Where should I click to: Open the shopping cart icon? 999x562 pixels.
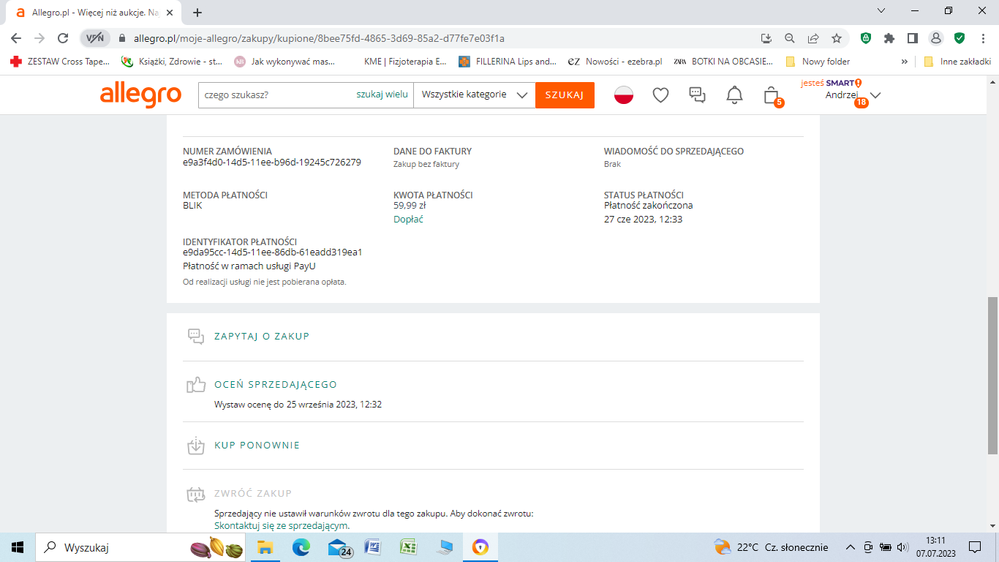click(x=771, y=95)
